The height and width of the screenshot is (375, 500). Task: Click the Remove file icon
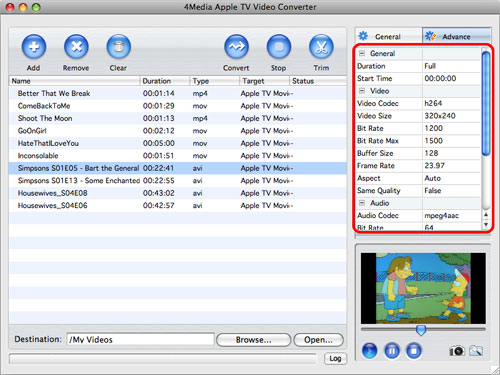[76, 47]
